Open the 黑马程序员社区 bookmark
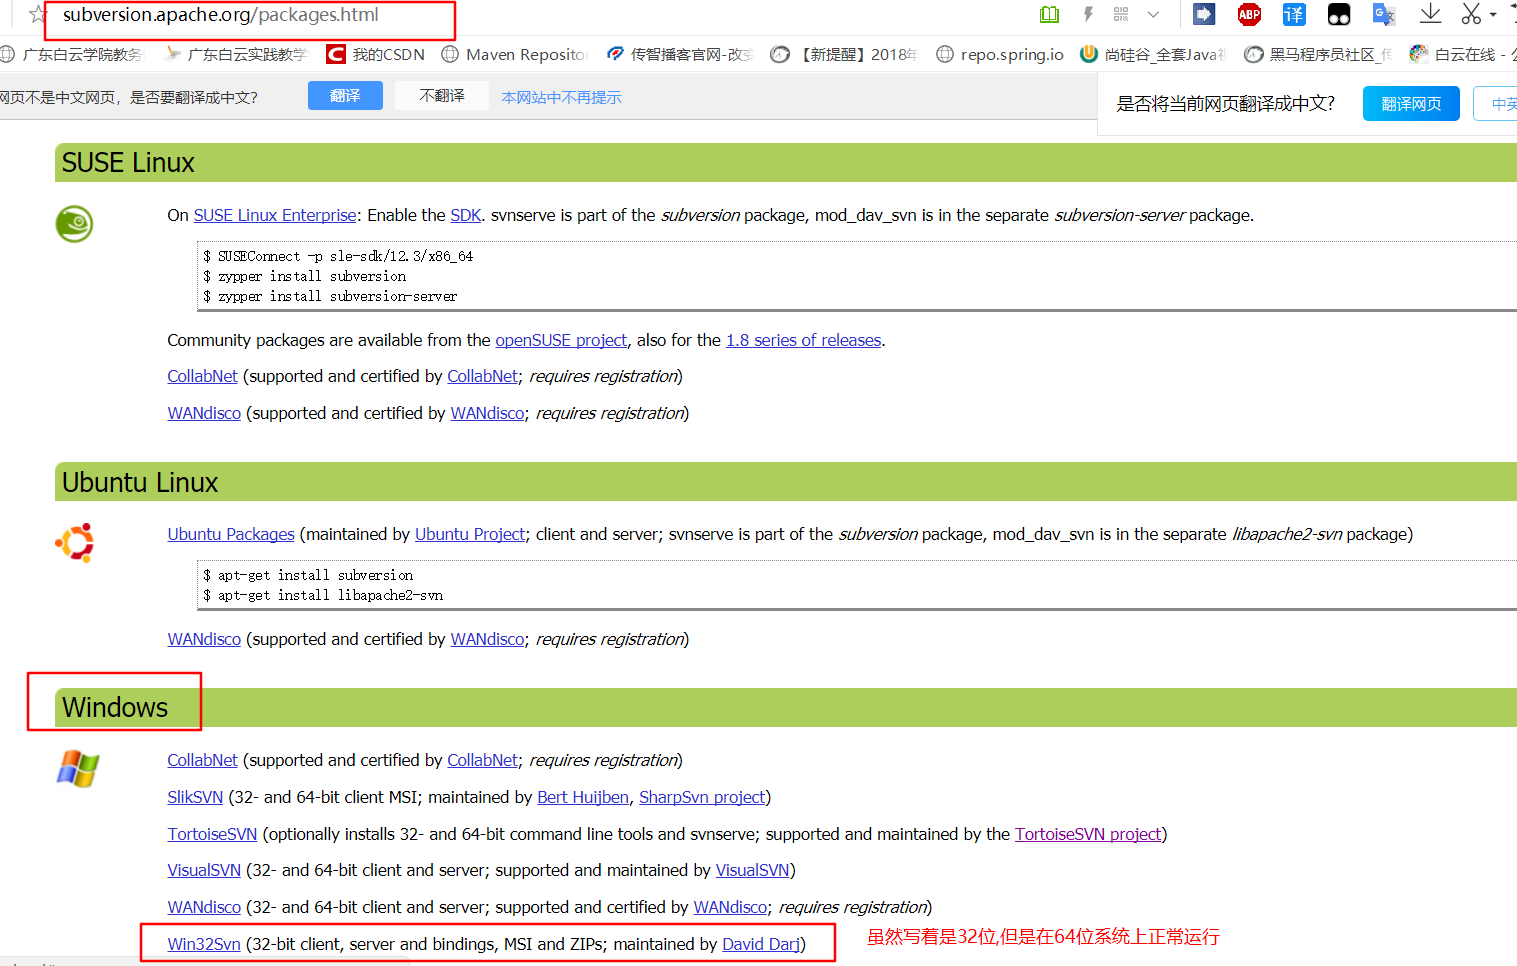Image resolution: width=1517 pixels, height=966 pixels. [1318, 54]
